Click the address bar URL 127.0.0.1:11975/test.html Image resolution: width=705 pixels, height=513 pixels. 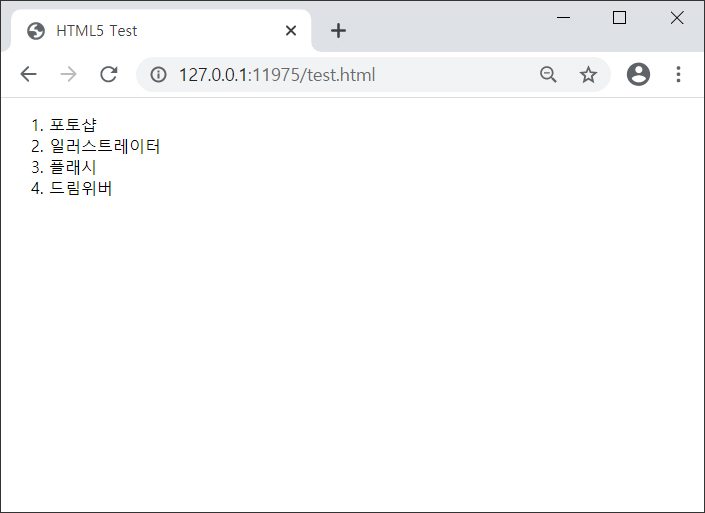(x=277, y=75)
